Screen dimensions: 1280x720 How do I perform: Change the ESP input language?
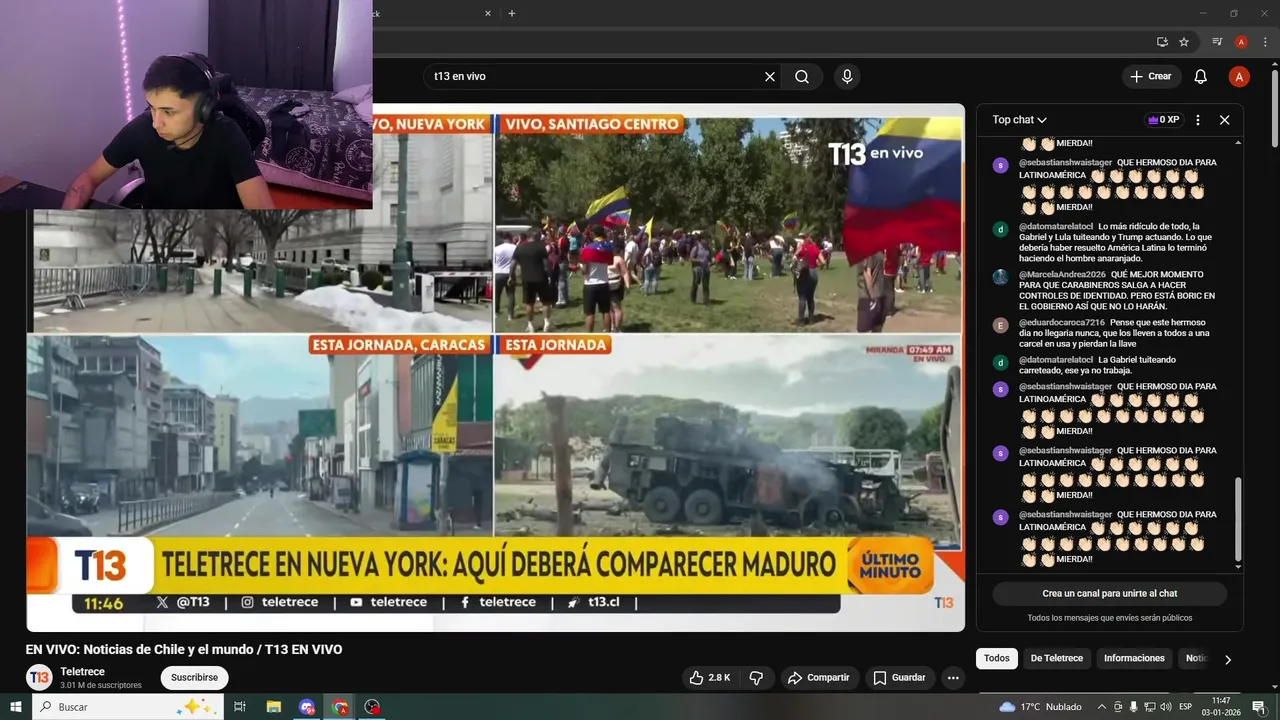click(x=1186, y=707)
